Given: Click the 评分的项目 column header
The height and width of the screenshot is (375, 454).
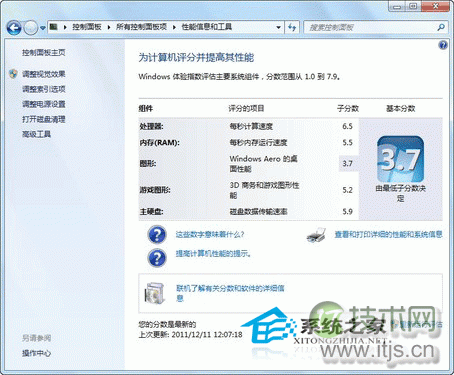Looking at the screenshot, I should point(246,108).
